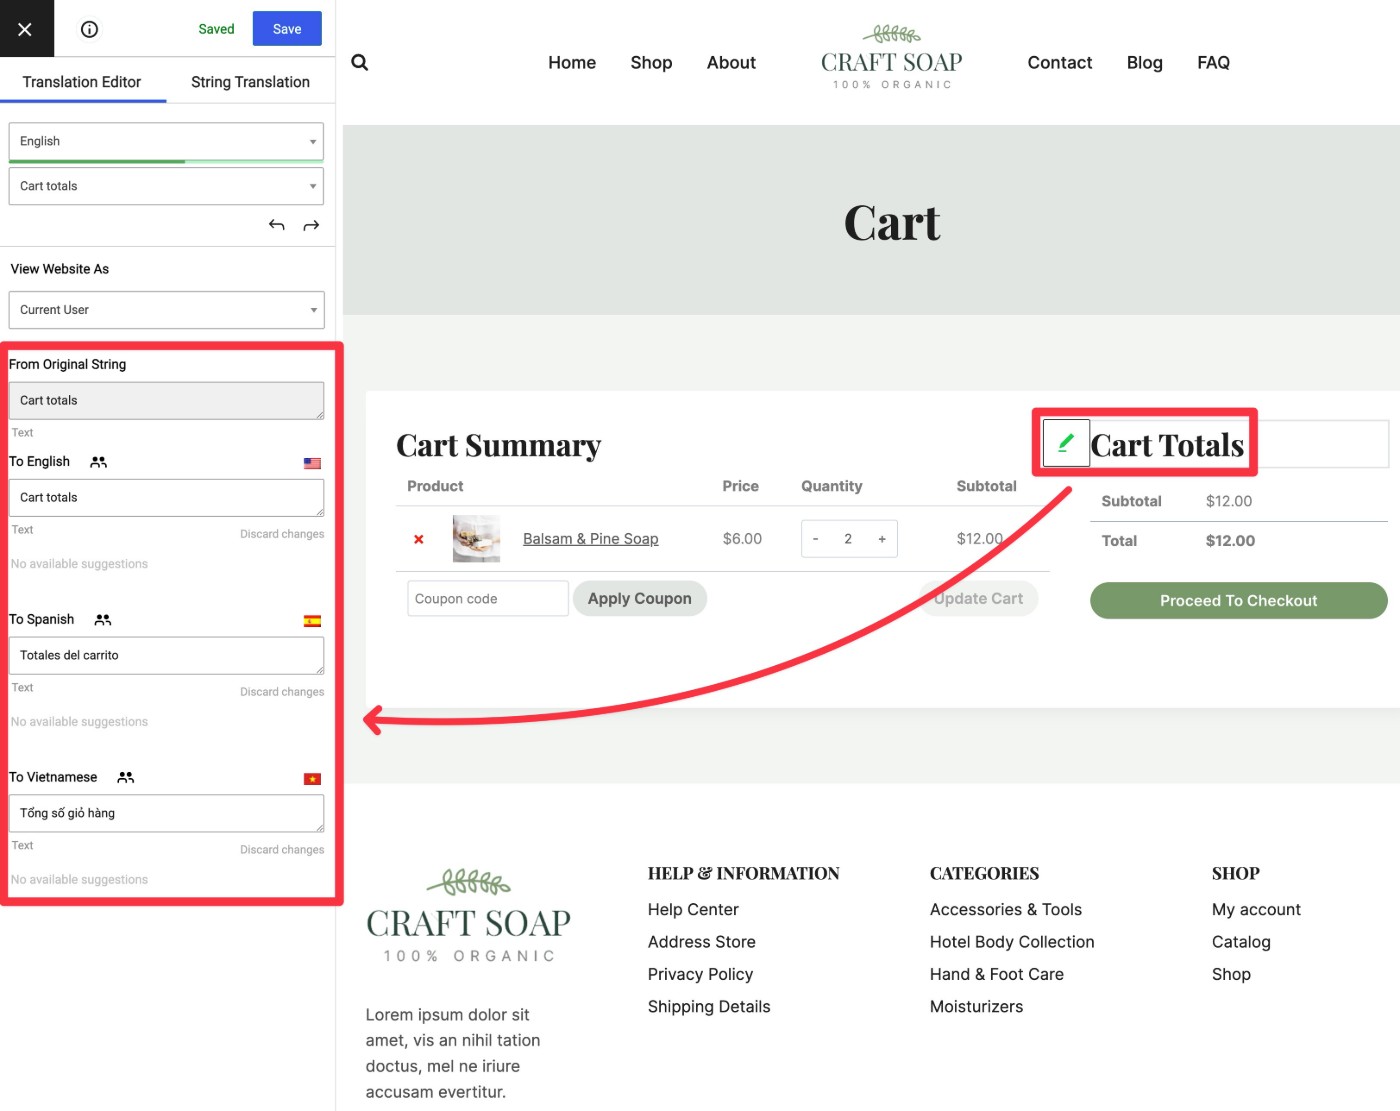Click the site search magnifier icon
The height and width of the screenshot is (1111, 1400).
coord(360,62)
